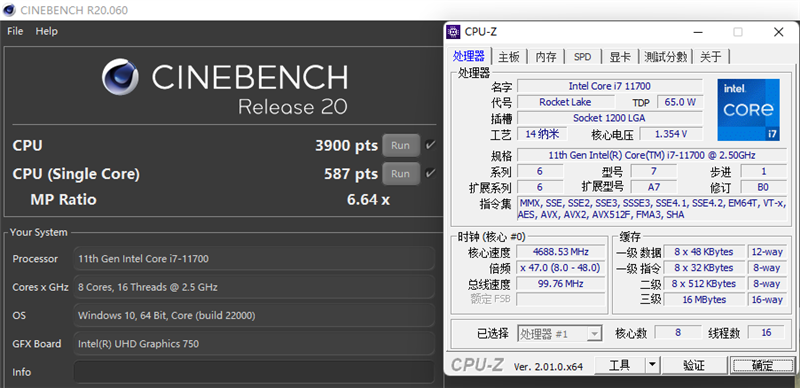This screenshot has width=800, height=388.
Task: Switch to the 主板 tab in CPU-Z
Action: point(509,57)
